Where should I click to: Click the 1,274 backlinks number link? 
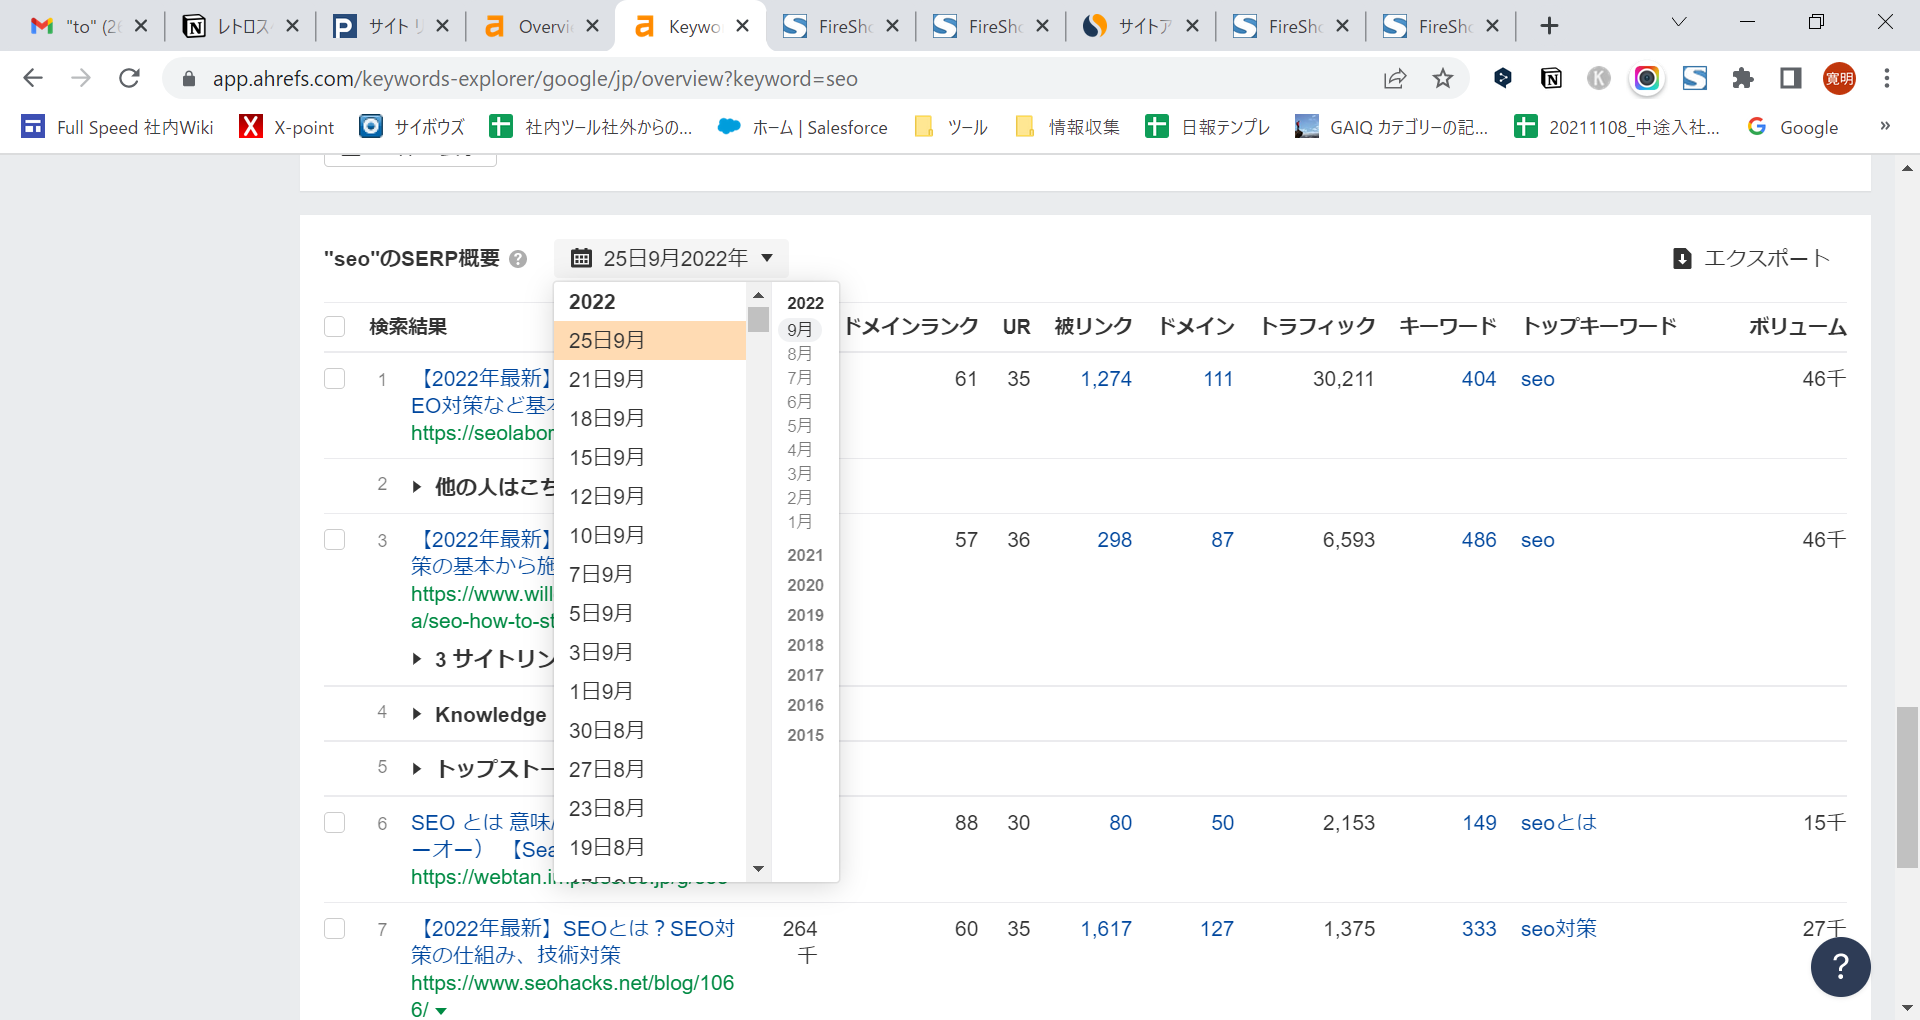coord(1106,379)
